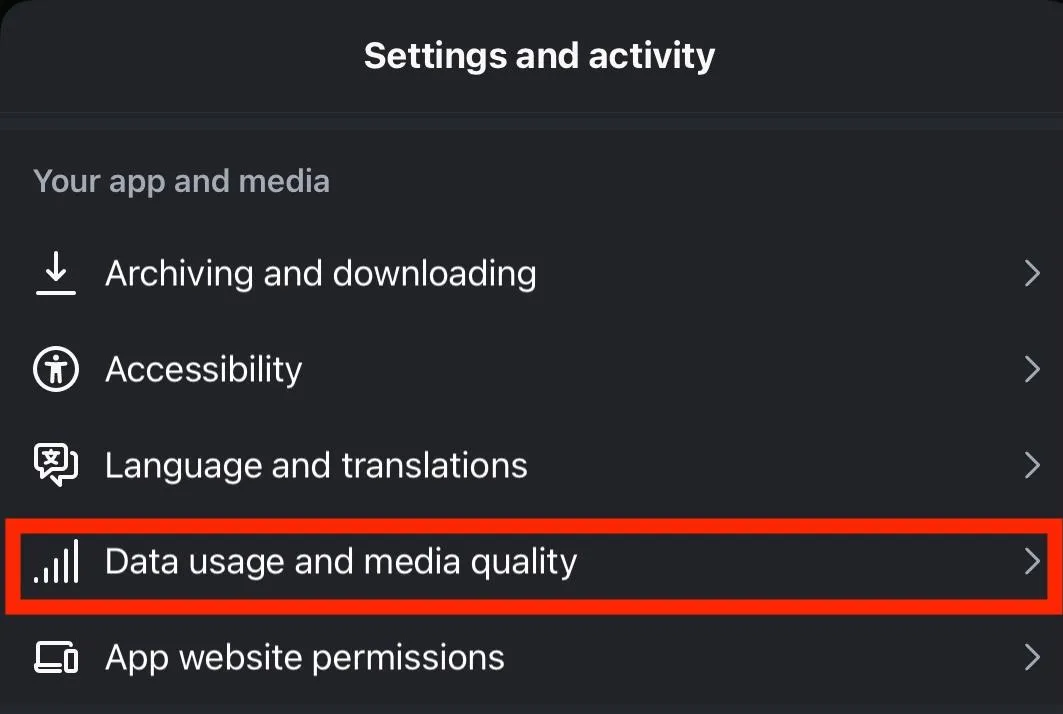Expand the Archiving and downloading row chevron

(1032, 272)
